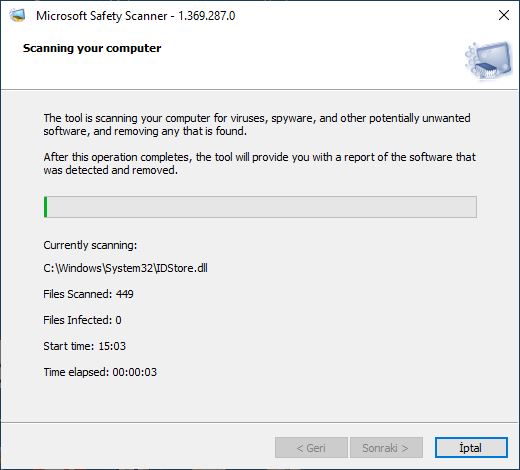
Task: Click the green filled portion of progress bar
Action: [46, 207]
